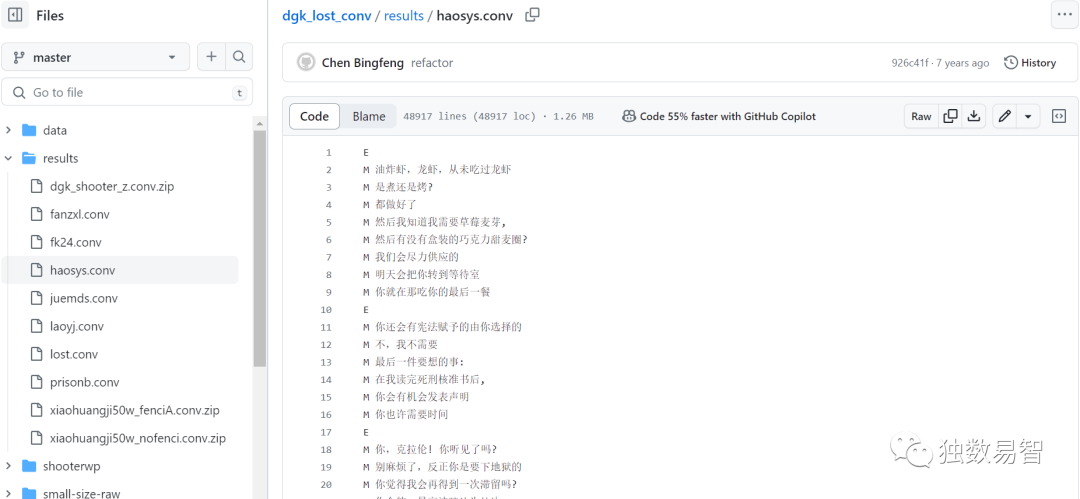Screen dimensions: 1080x499
Task: Open the Raw file view
Action: 921,116
